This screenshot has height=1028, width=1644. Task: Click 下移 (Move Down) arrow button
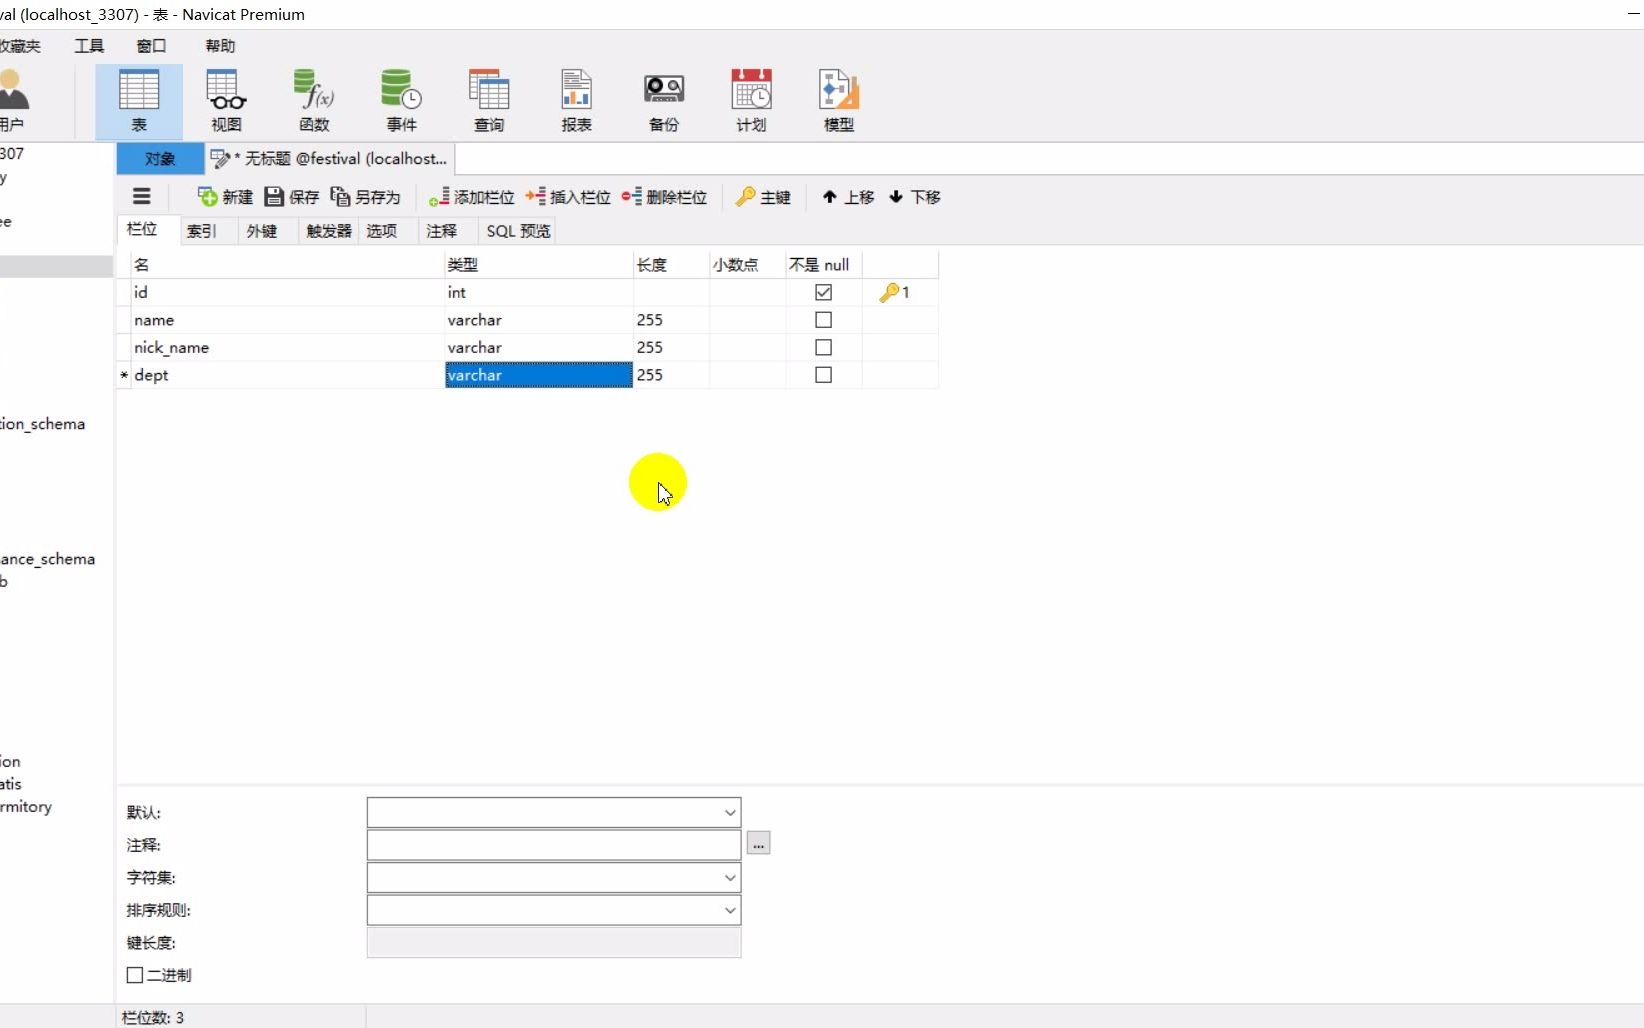click(915, 197)
